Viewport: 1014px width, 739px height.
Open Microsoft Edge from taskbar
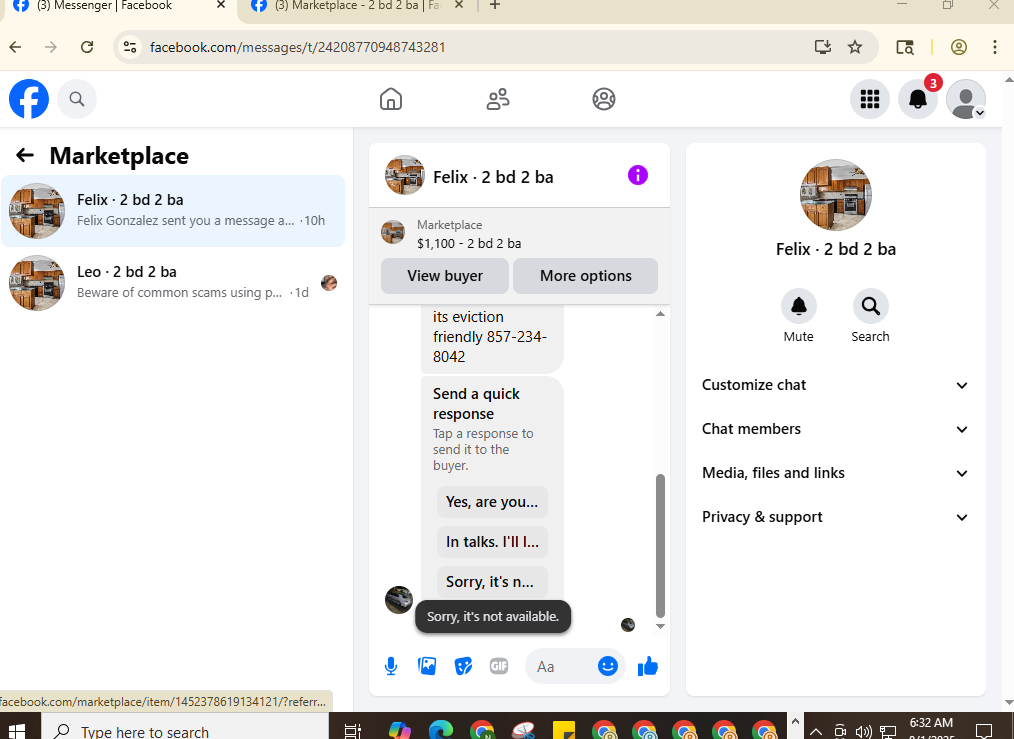pyautogui.click(x=440, y=731)
